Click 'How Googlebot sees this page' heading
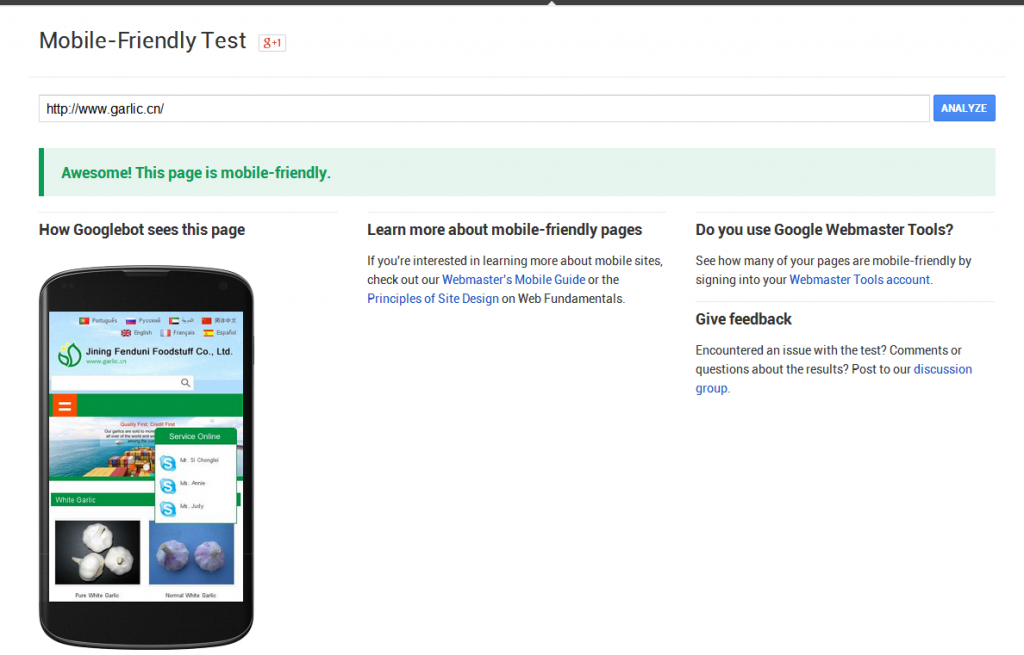Image resolution: width=1024 pixels, height=655 pixels. pos(142,230)
